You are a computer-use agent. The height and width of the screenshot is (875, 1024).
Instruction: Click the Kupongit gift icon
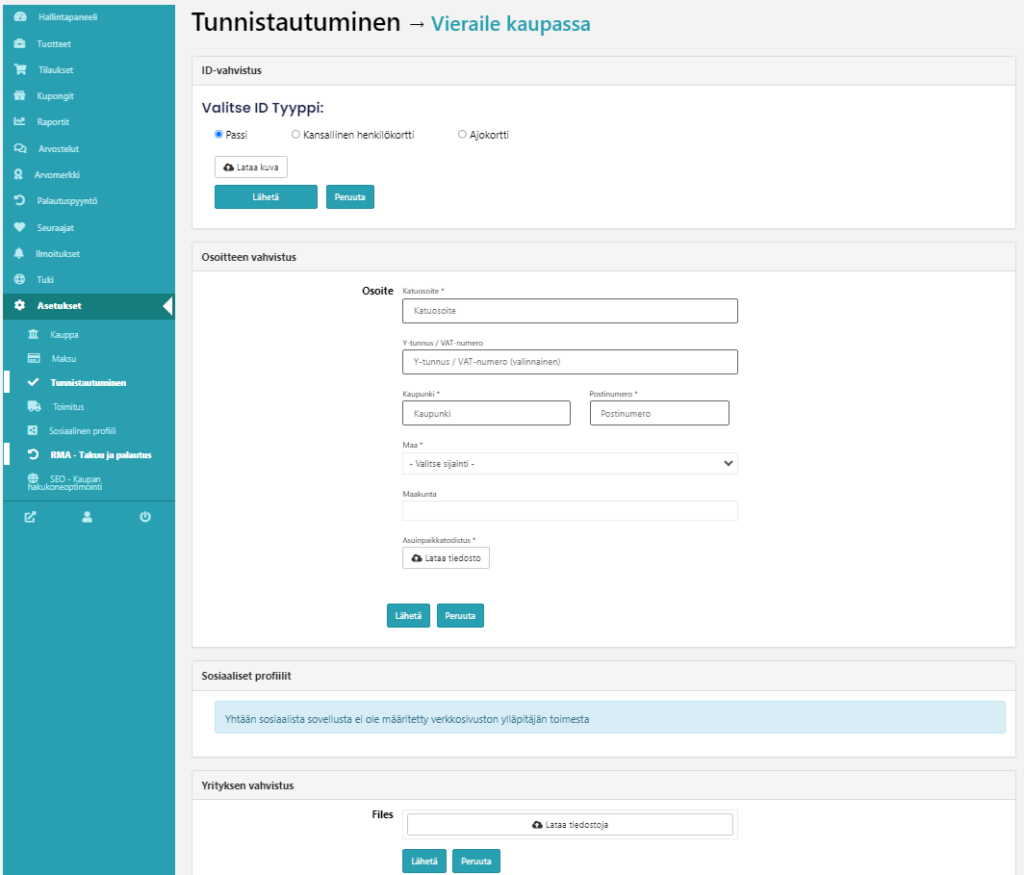pyautogui.click(x=20, y=96)
